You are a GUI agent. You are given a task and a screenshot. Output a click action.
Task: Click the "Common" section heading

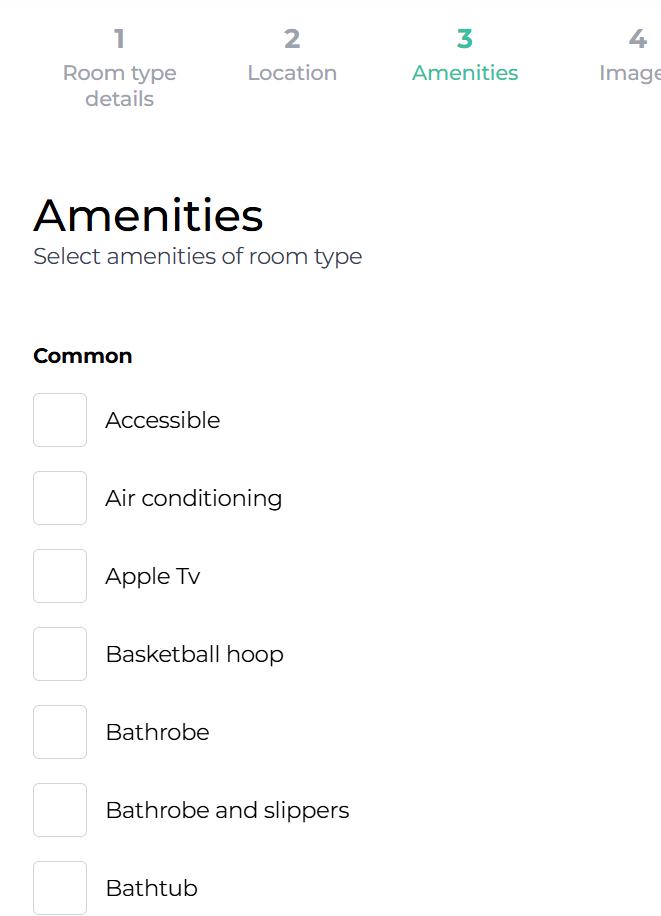[x=83, y=356]
